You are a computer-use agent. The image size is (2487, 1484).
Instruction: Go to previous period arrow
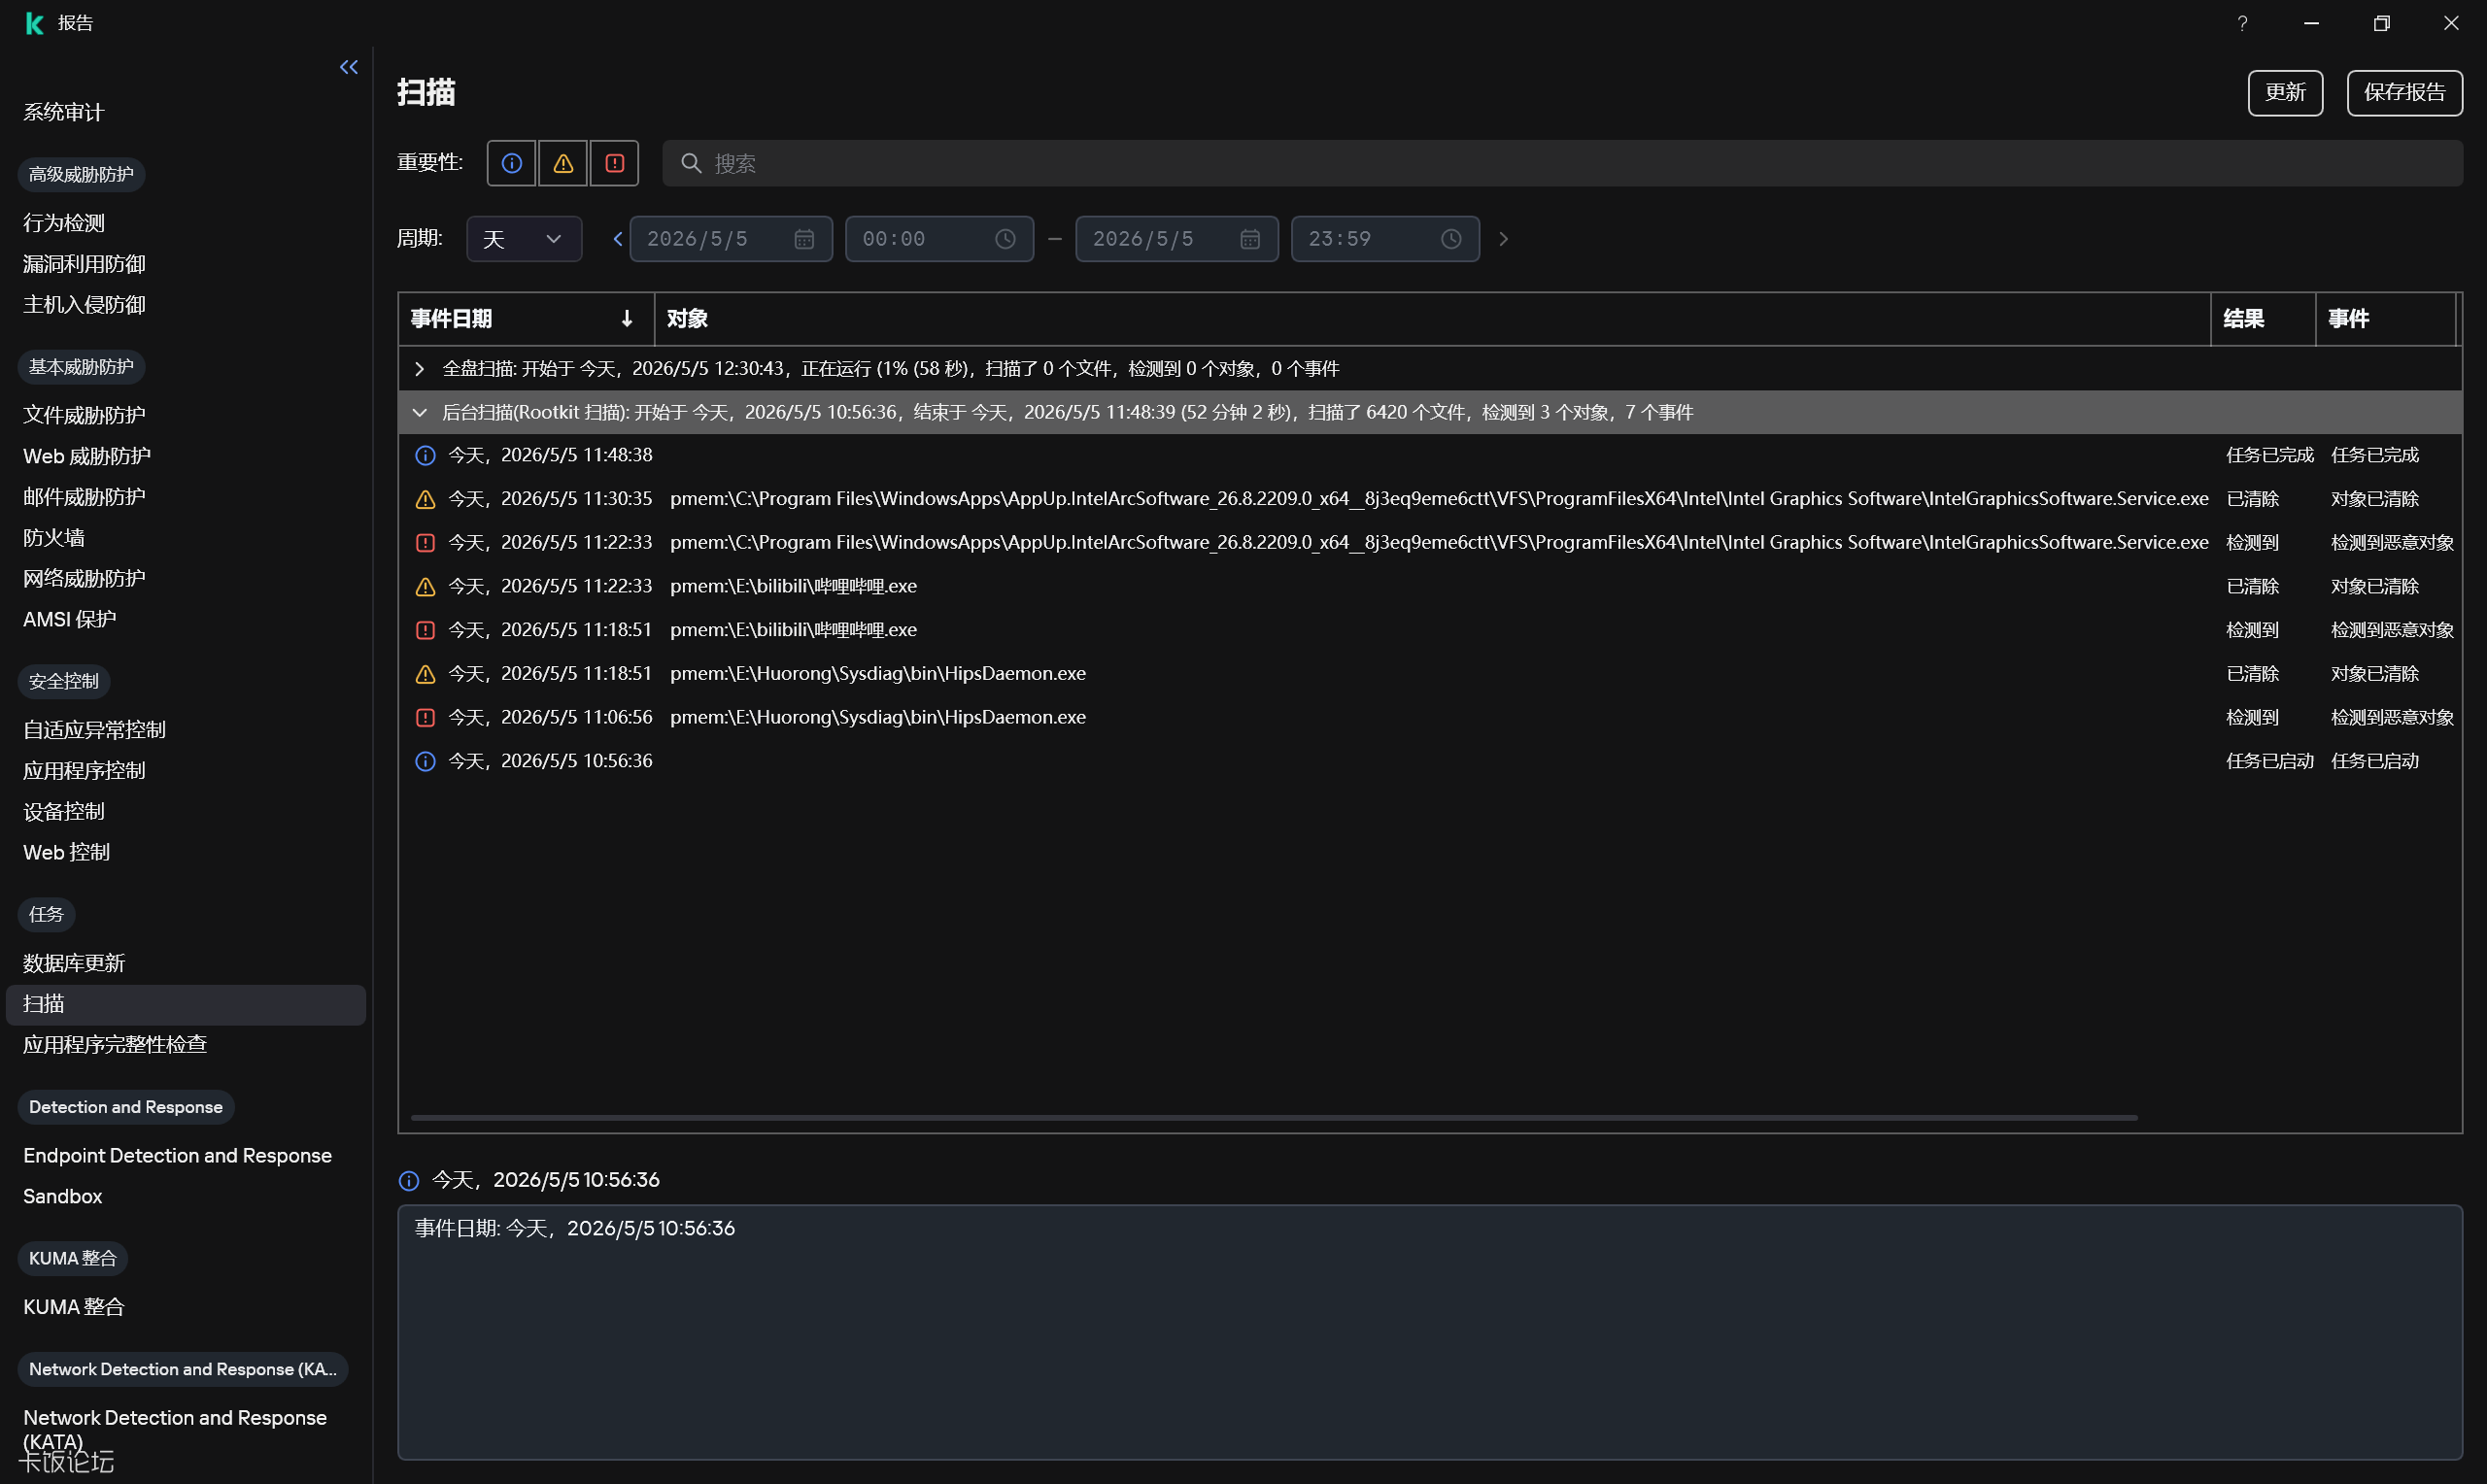617,239
